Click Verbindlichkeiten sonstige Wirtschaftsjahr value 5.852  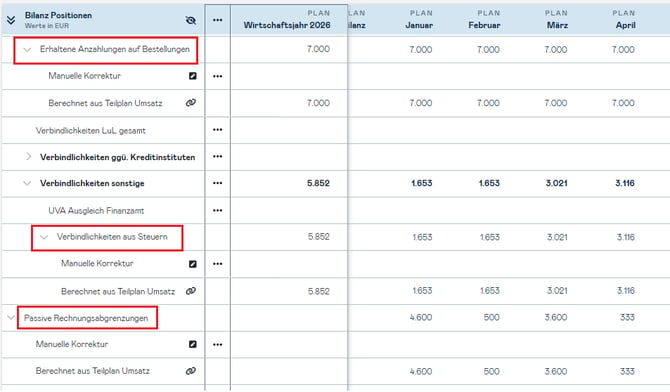(318, 183)
